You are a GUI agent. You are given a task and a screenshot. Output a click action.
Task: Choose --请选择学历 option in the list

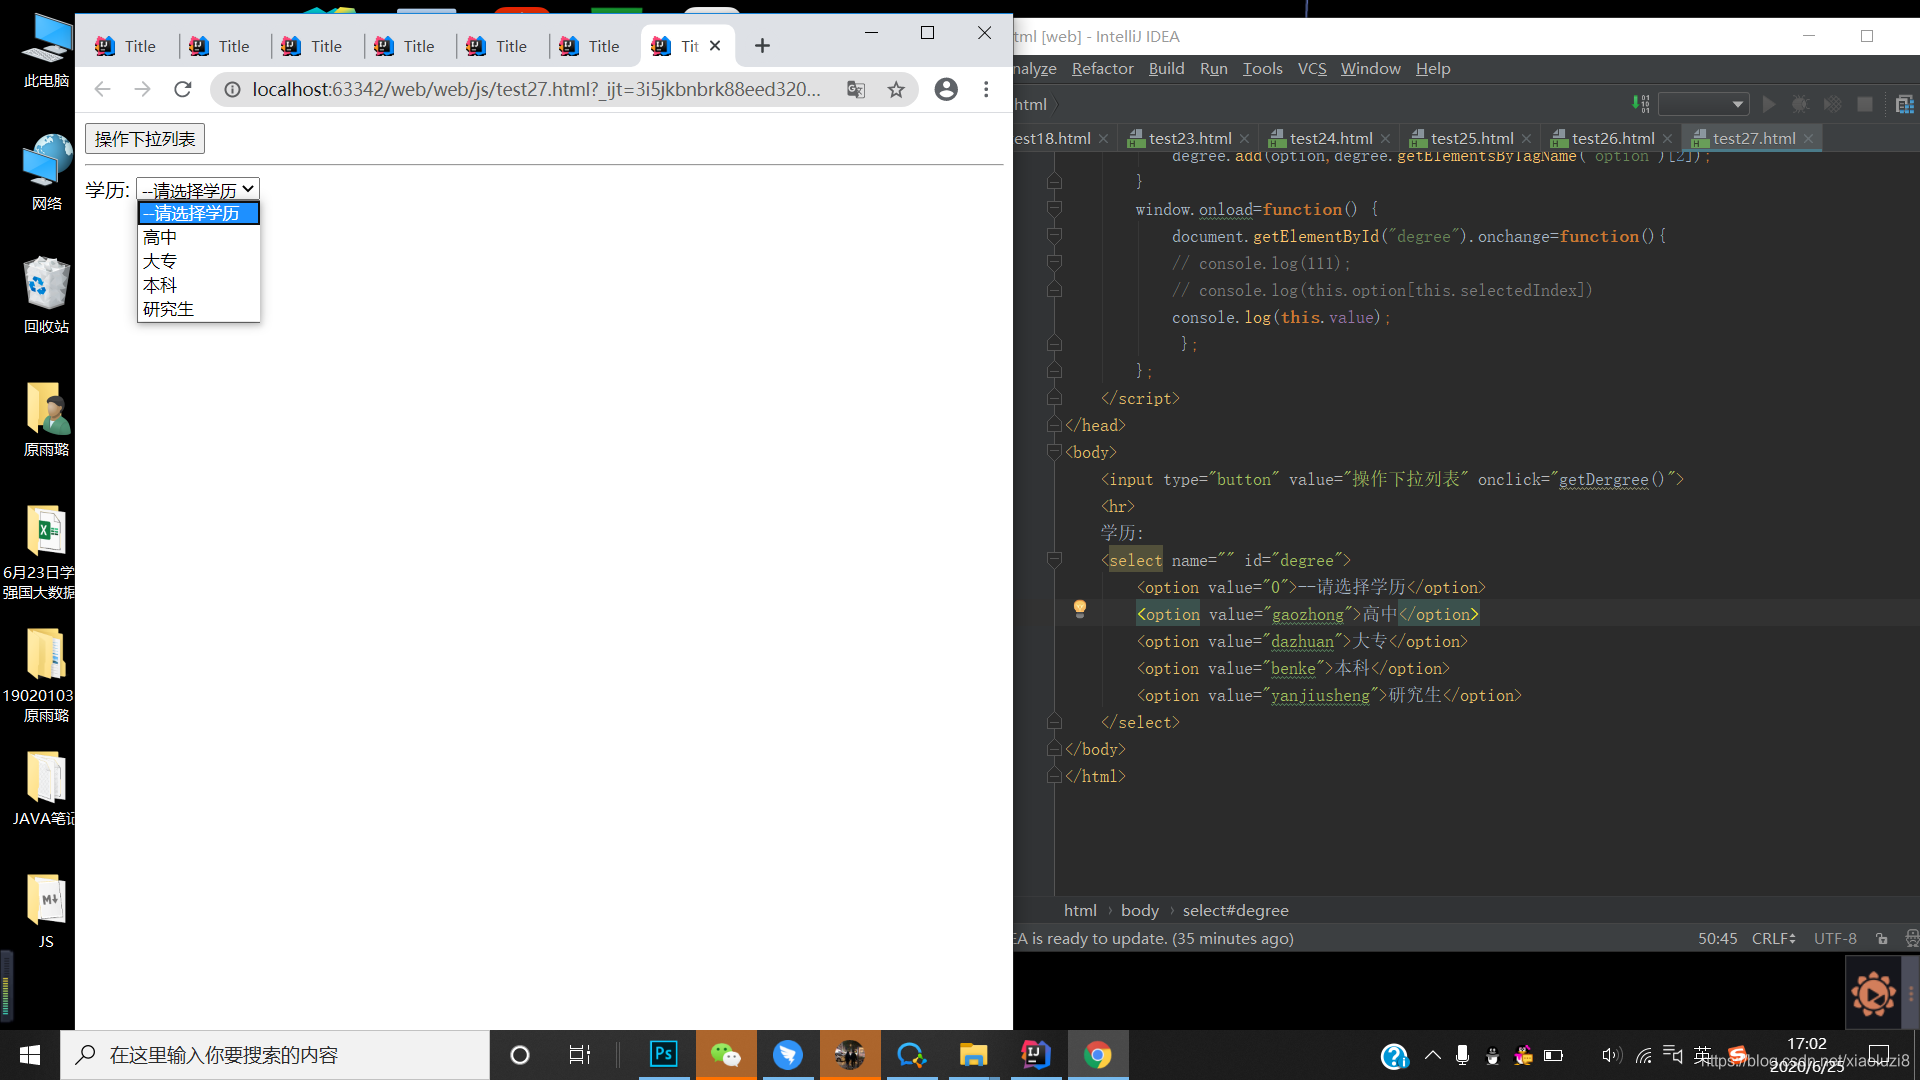tap(198, 213)
